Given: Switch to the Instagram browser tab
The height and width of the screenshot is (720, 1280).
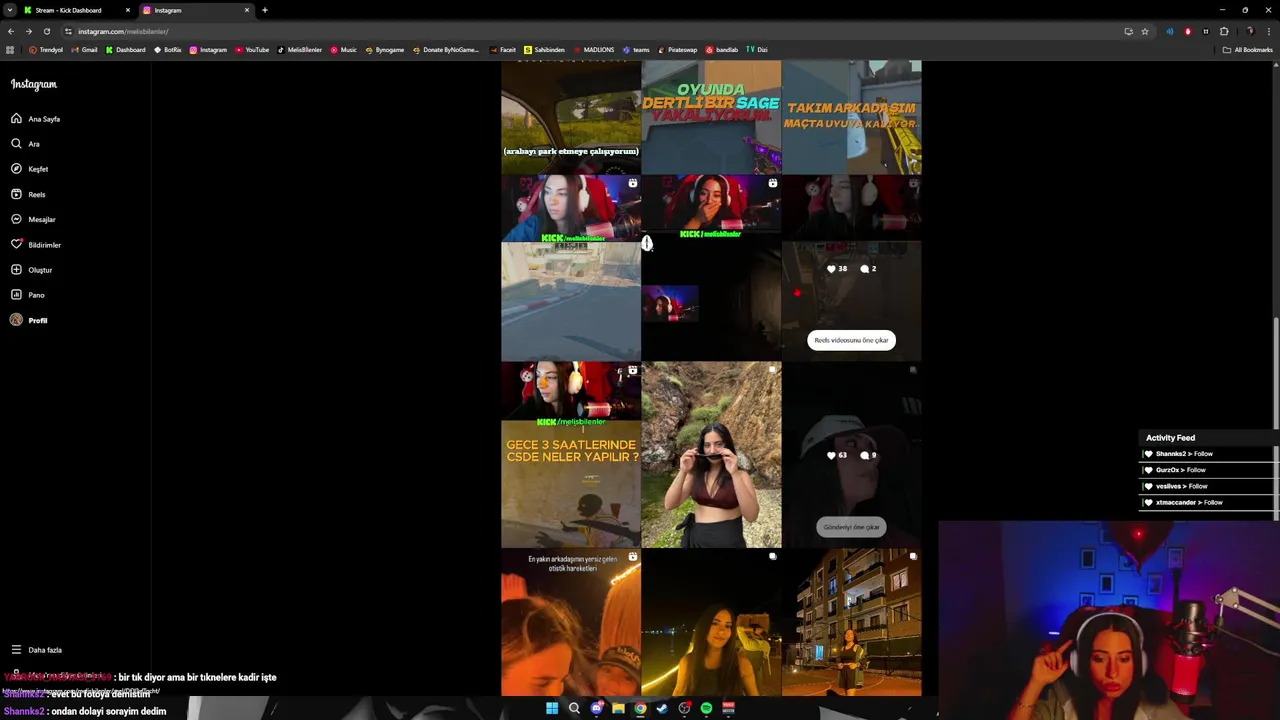Looking at the screenshot, I should (195, 10).
